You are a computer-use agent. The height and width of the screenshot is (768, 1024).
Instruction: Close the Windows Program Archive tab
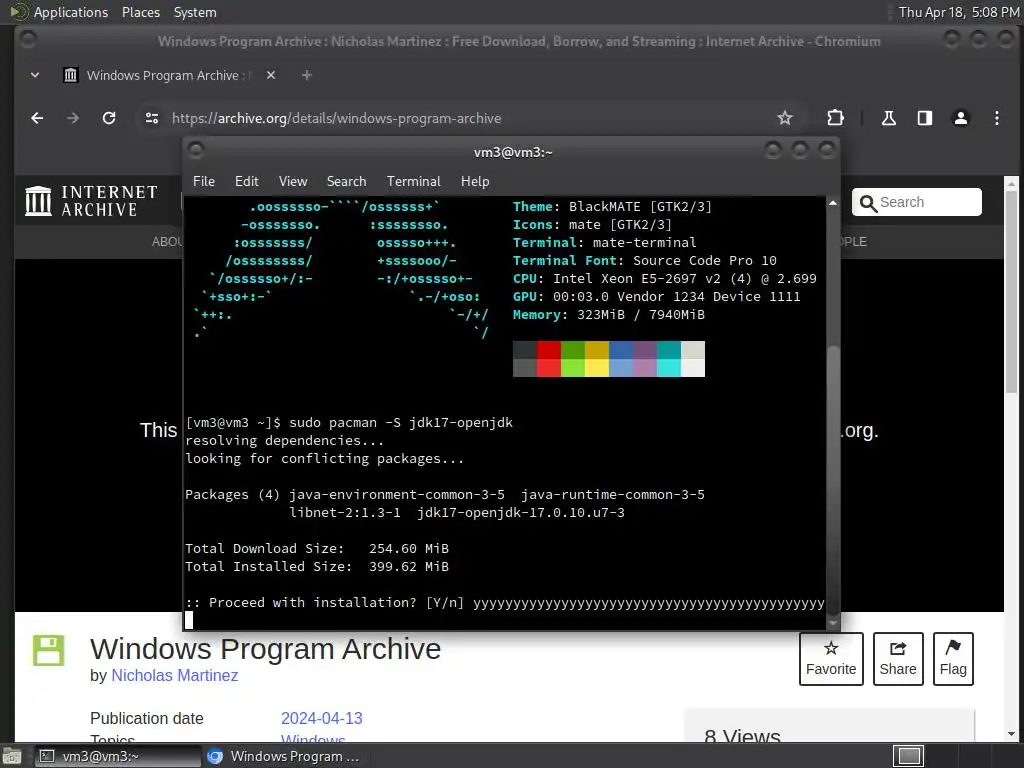click(x=271, y=75)
